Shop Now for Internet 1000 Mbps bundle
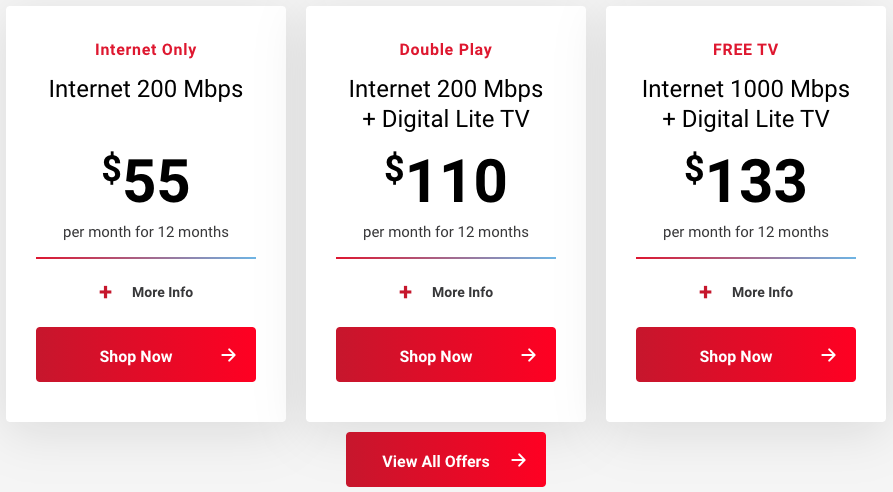Image resolution: width=893 pixels, height=492 pixels. tap(746, 354)
